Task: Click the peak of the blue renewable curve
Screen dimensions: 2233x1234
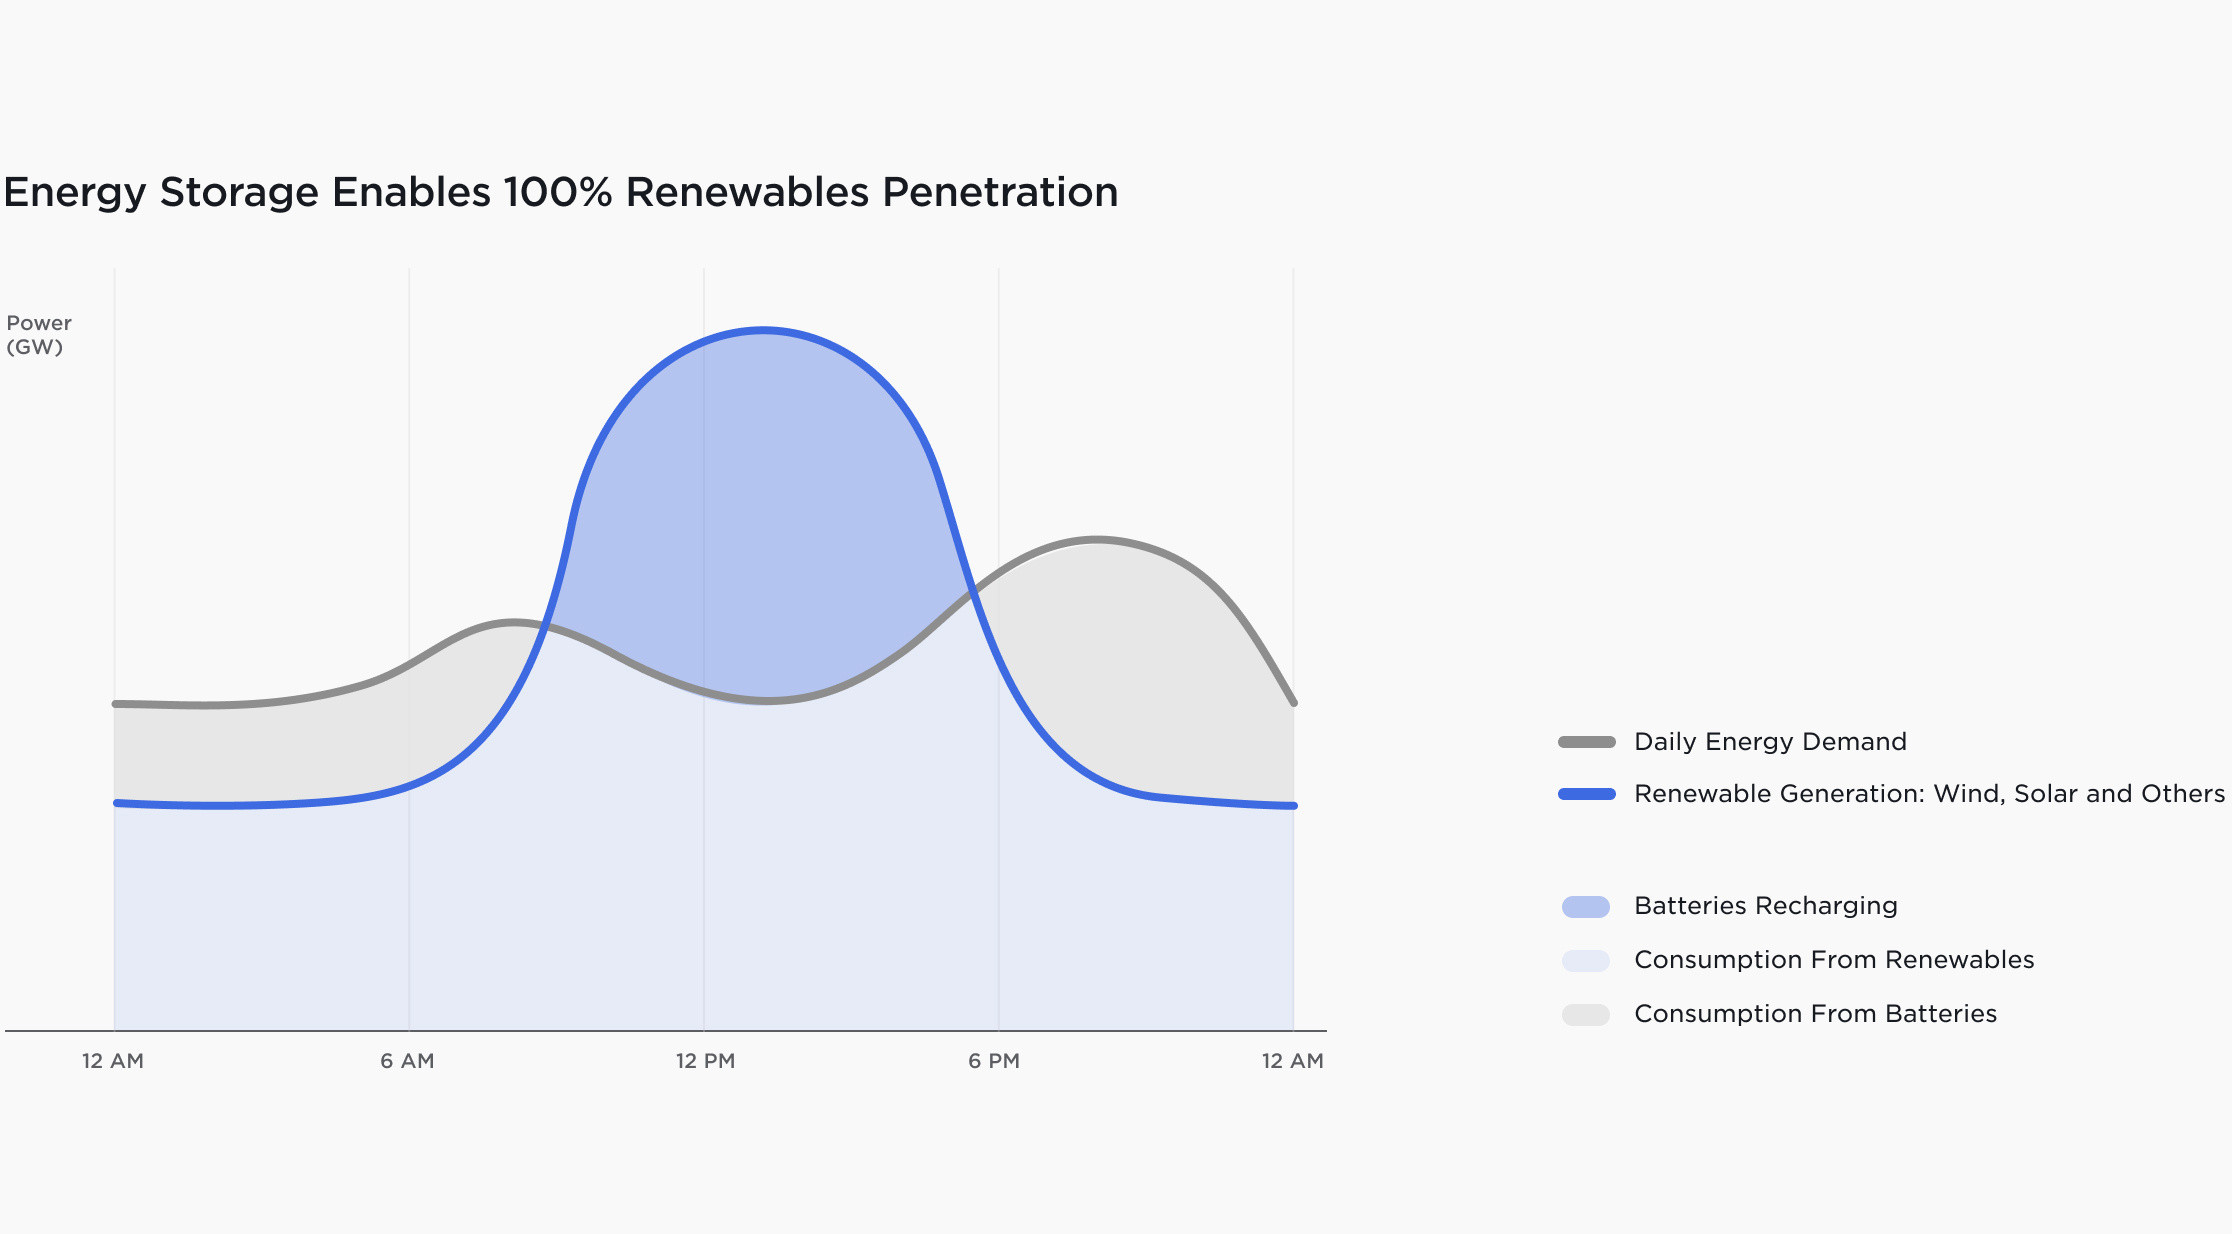Action: tap(763, 329)
